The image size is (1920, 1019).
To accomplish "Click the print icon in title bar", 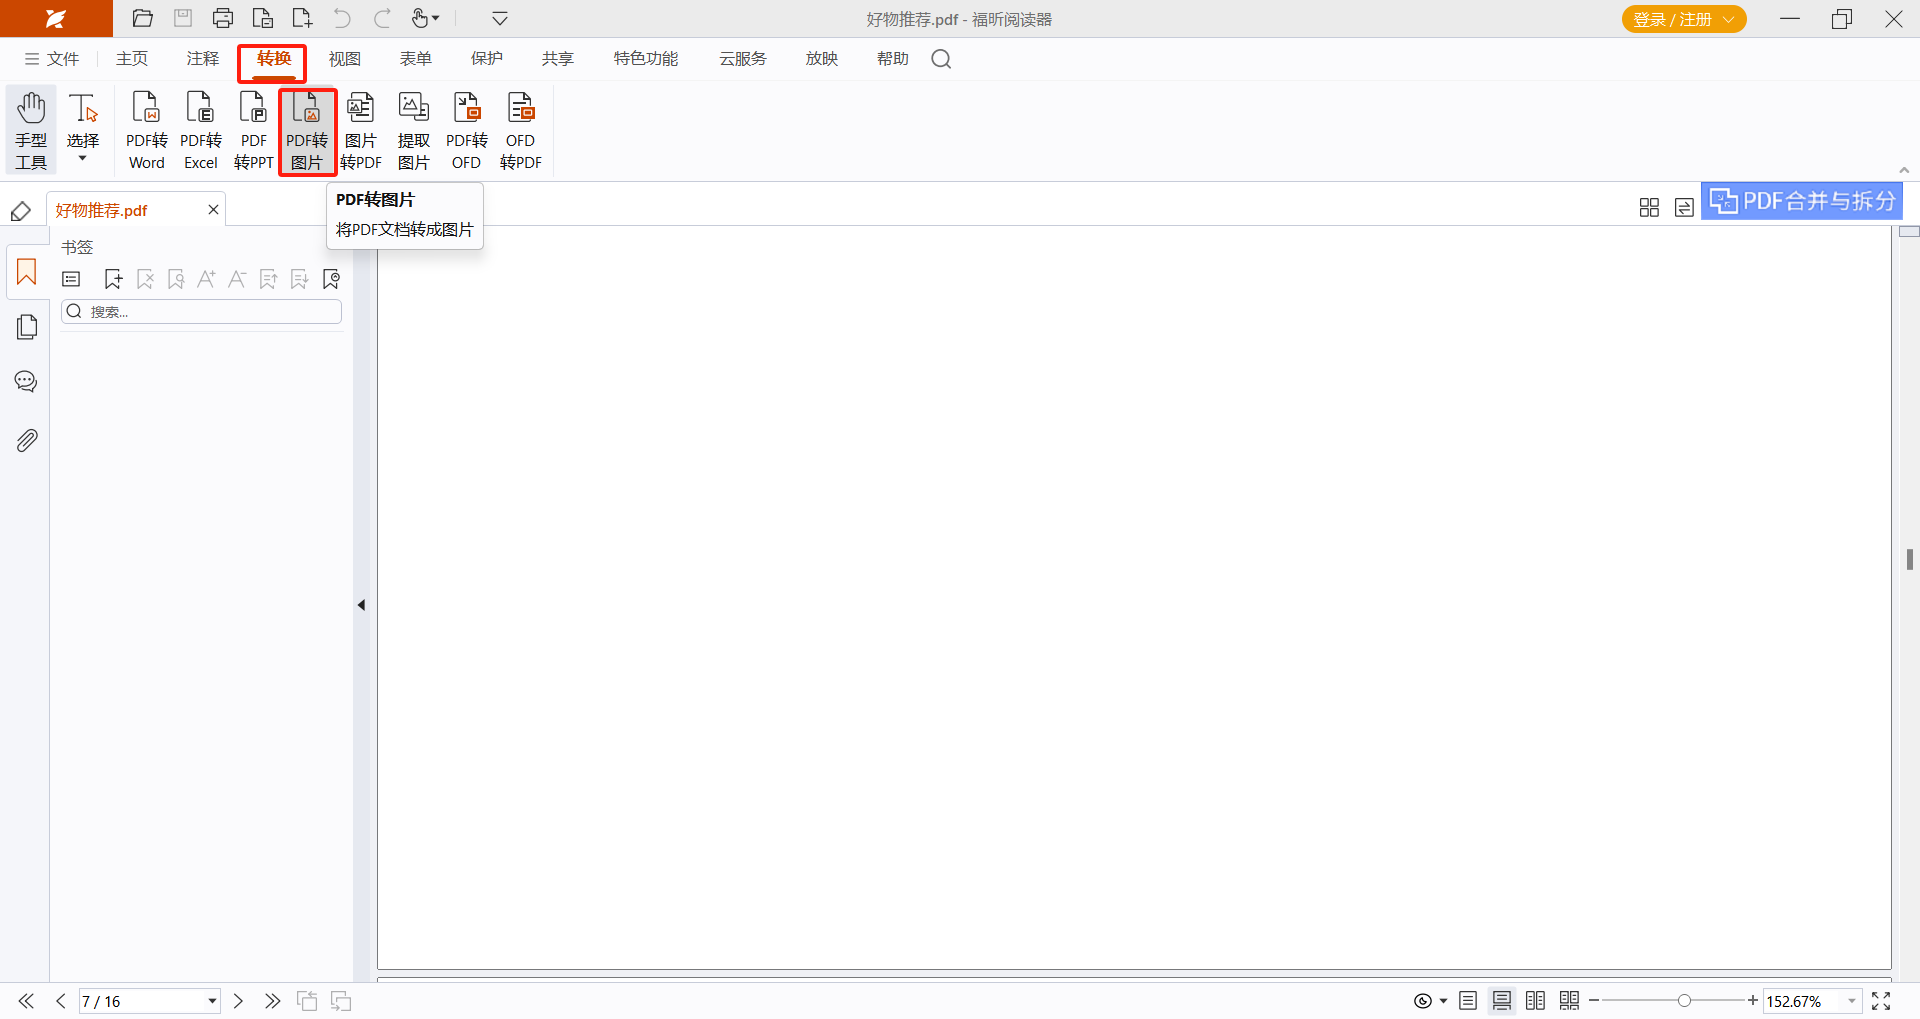I will [x=223, y=19].
